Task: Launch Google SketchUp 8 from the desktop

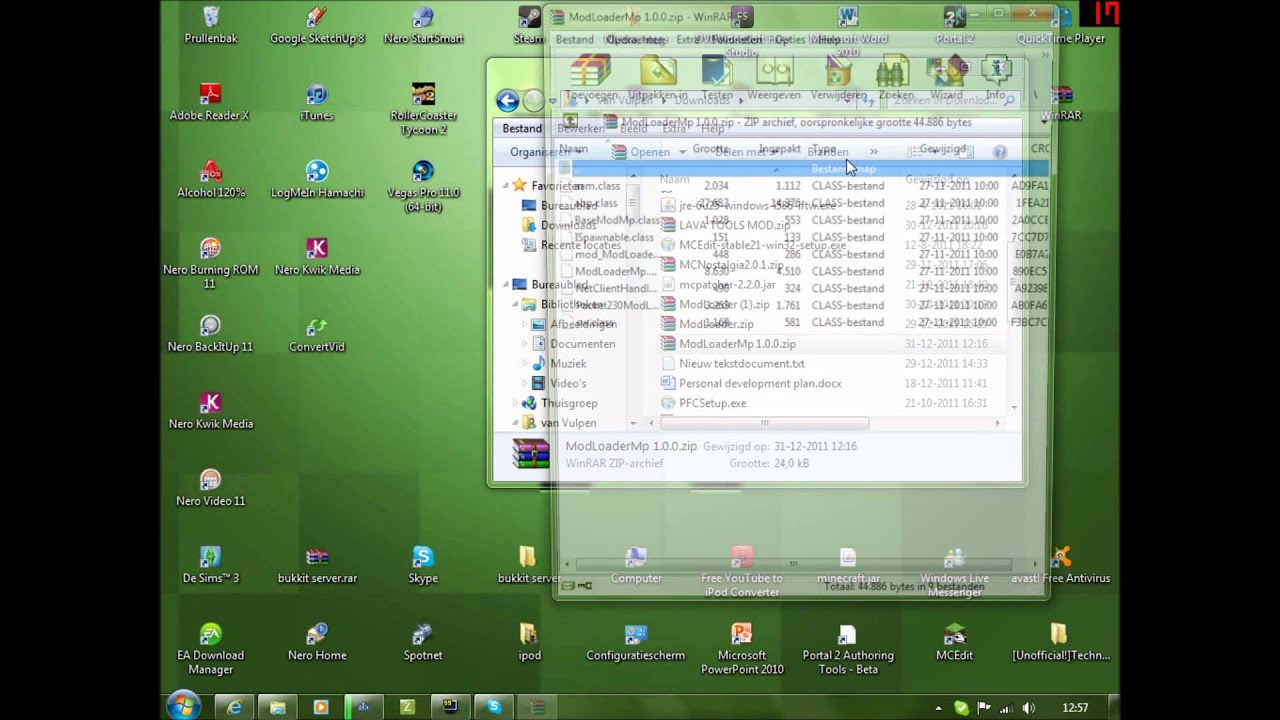Action: click(x=317, y=26)
